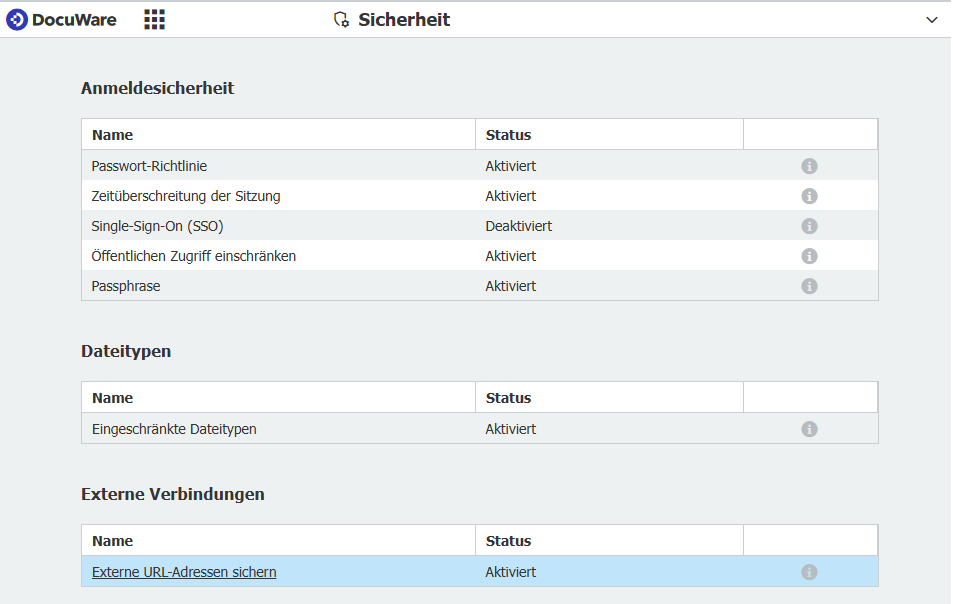Select the Passphrase row
Screen dimensions: 953x604
(x=480, y=286)
